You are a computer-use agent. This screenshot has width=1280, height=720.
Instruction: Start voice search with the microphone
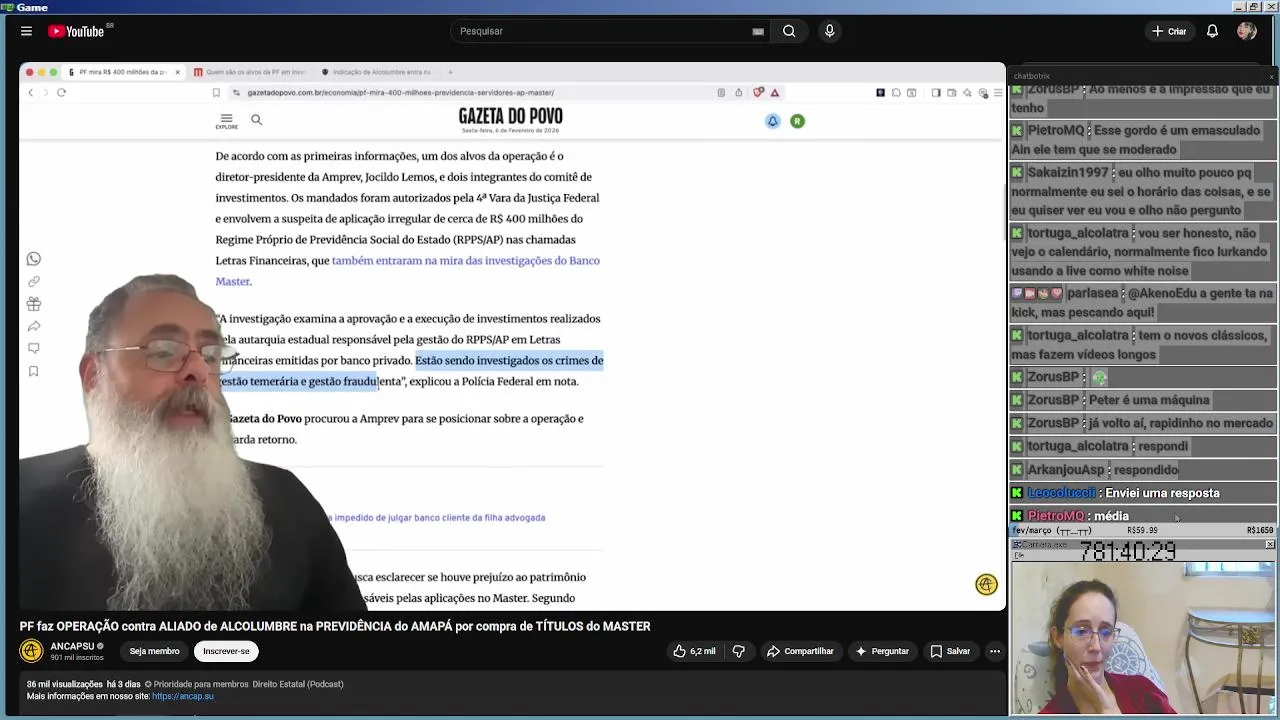click(829, 31)
